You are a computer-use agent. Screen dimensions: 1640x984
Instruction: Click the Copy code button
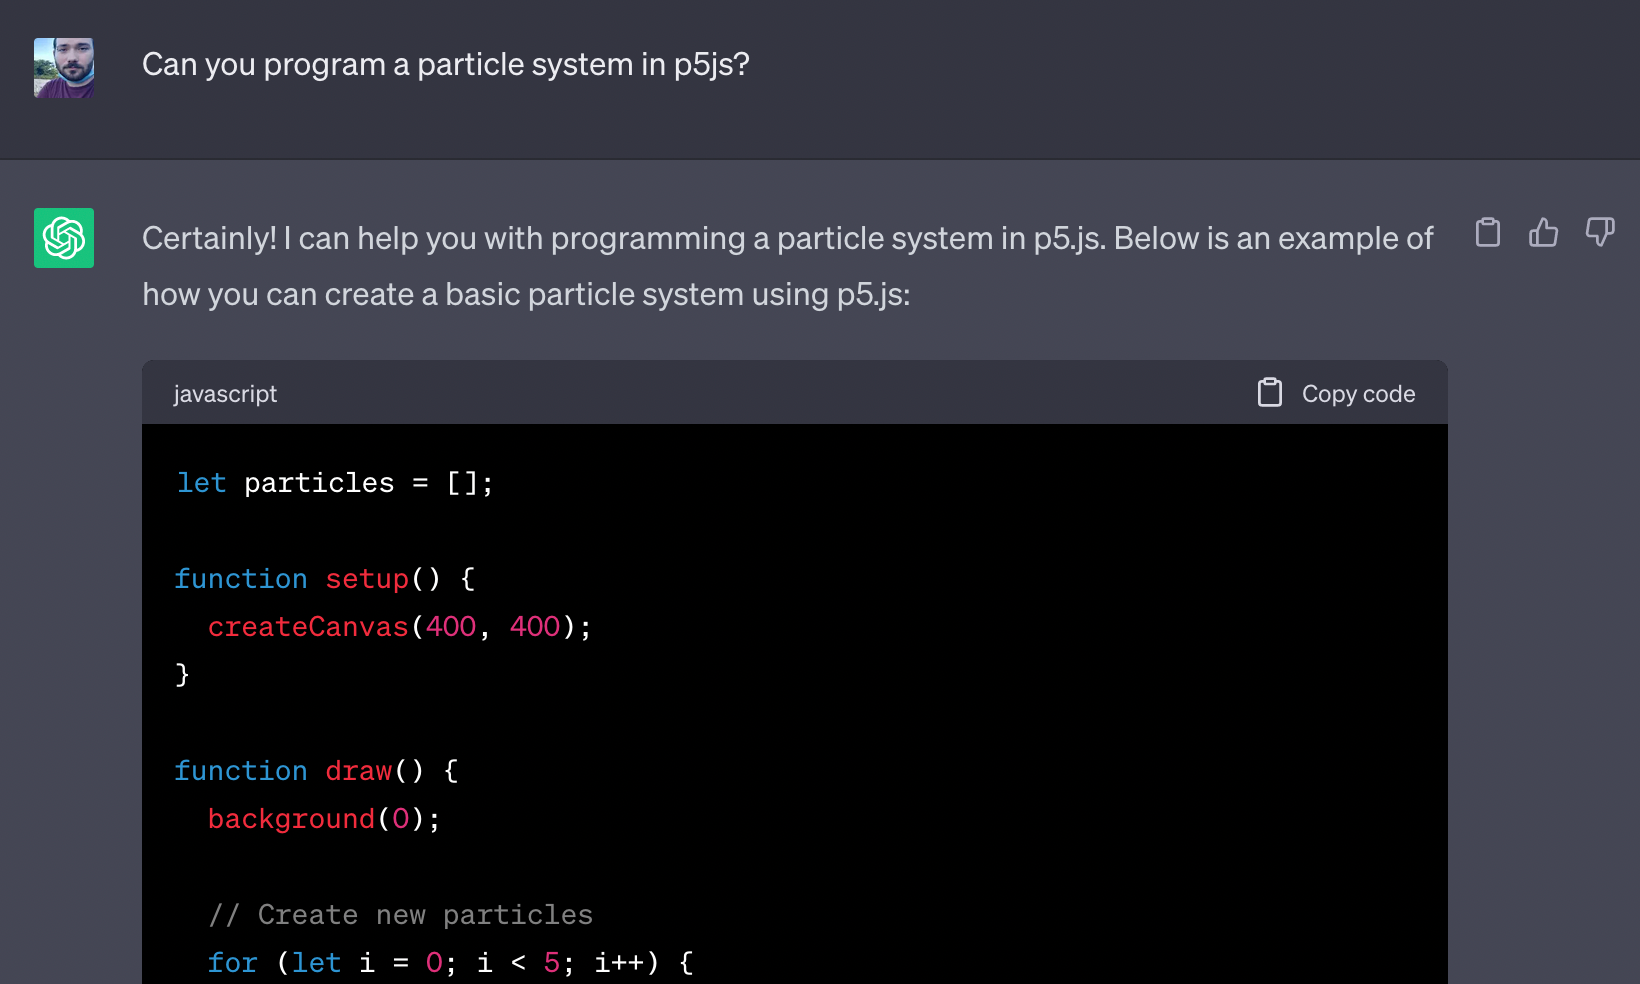(x=1336, y=393)
